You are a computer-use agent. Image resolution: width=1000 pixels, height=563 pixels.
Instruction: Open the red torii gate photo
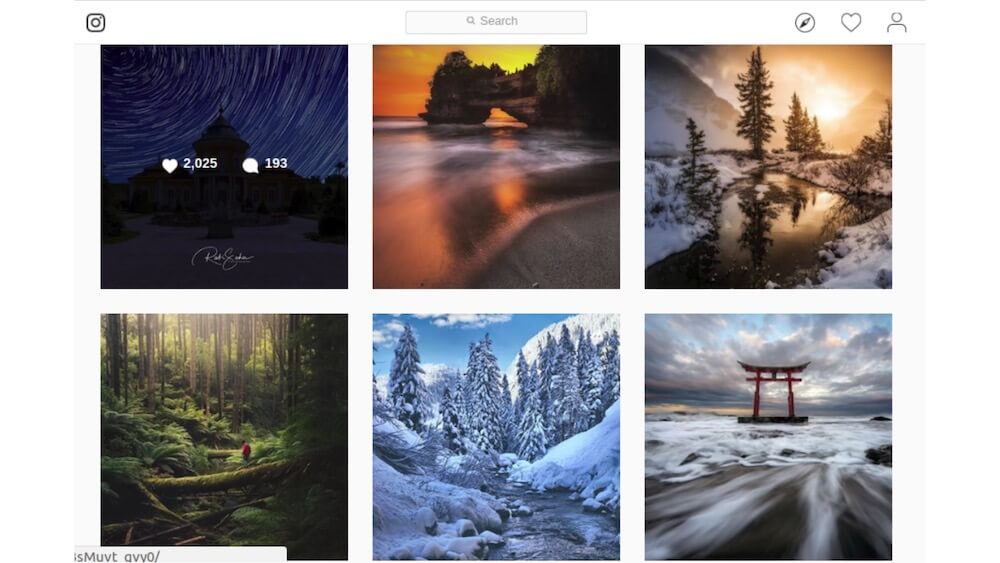(x=768, y=437)
